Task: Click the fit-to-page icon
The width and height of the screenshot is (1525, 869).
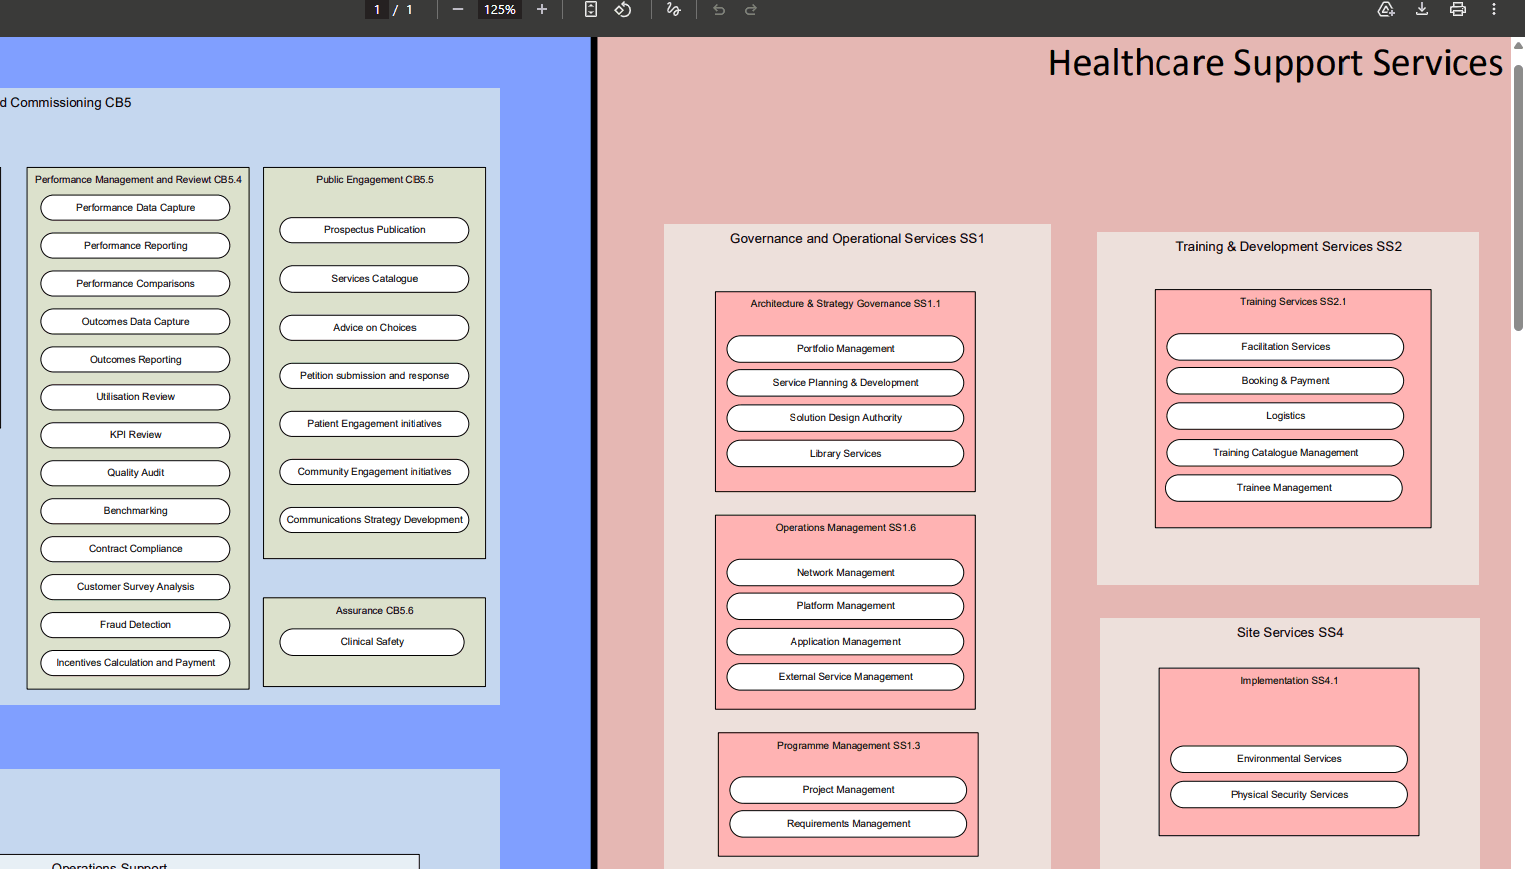Action: tap(590, 9)
